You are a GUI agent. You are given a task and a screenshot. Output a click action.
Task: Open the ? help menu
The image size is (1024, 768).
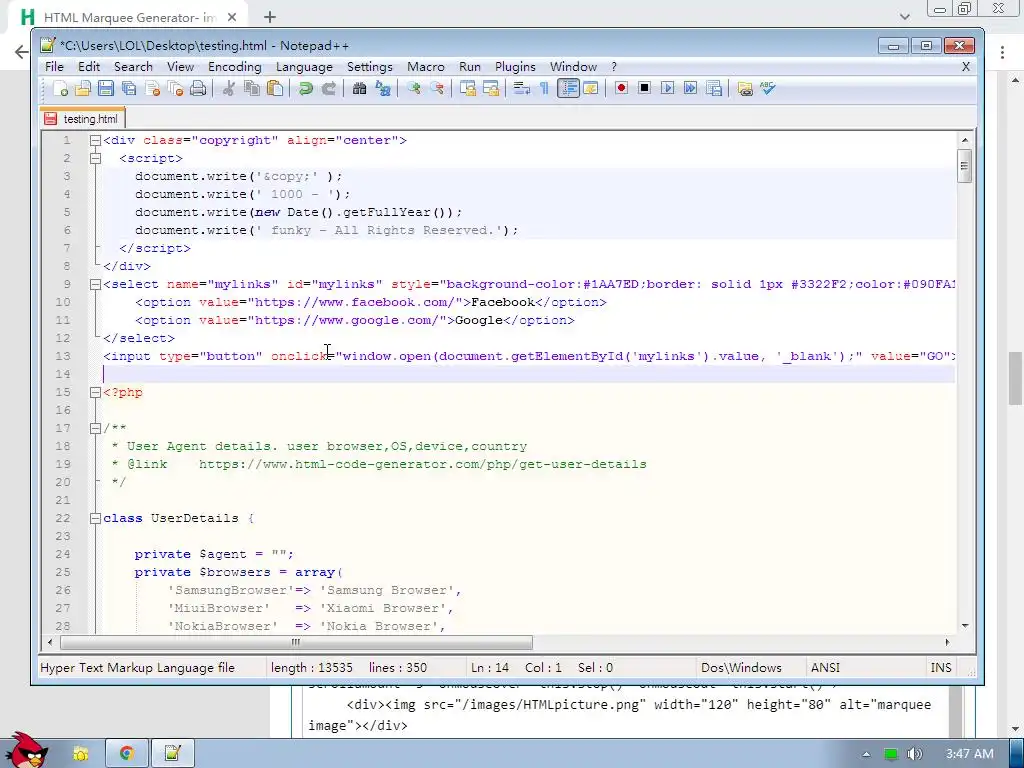(x=614, y=67)
